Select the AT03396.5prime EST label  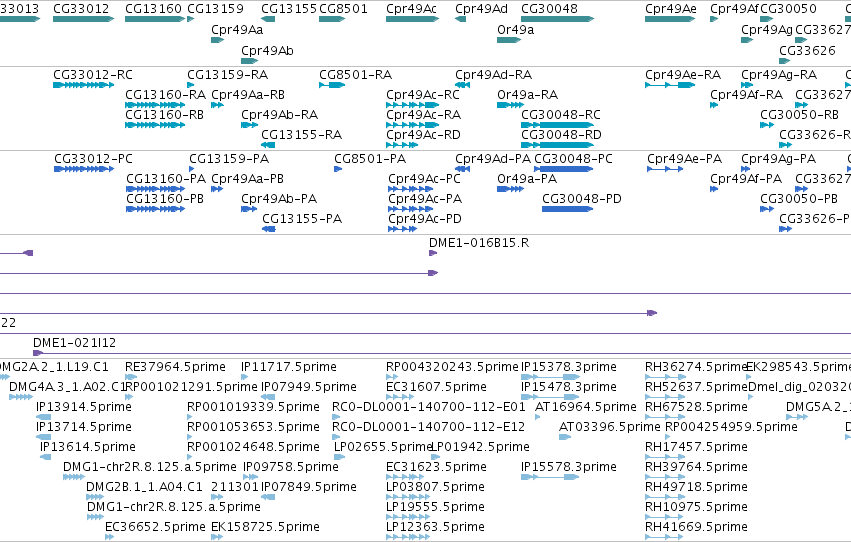609,428
